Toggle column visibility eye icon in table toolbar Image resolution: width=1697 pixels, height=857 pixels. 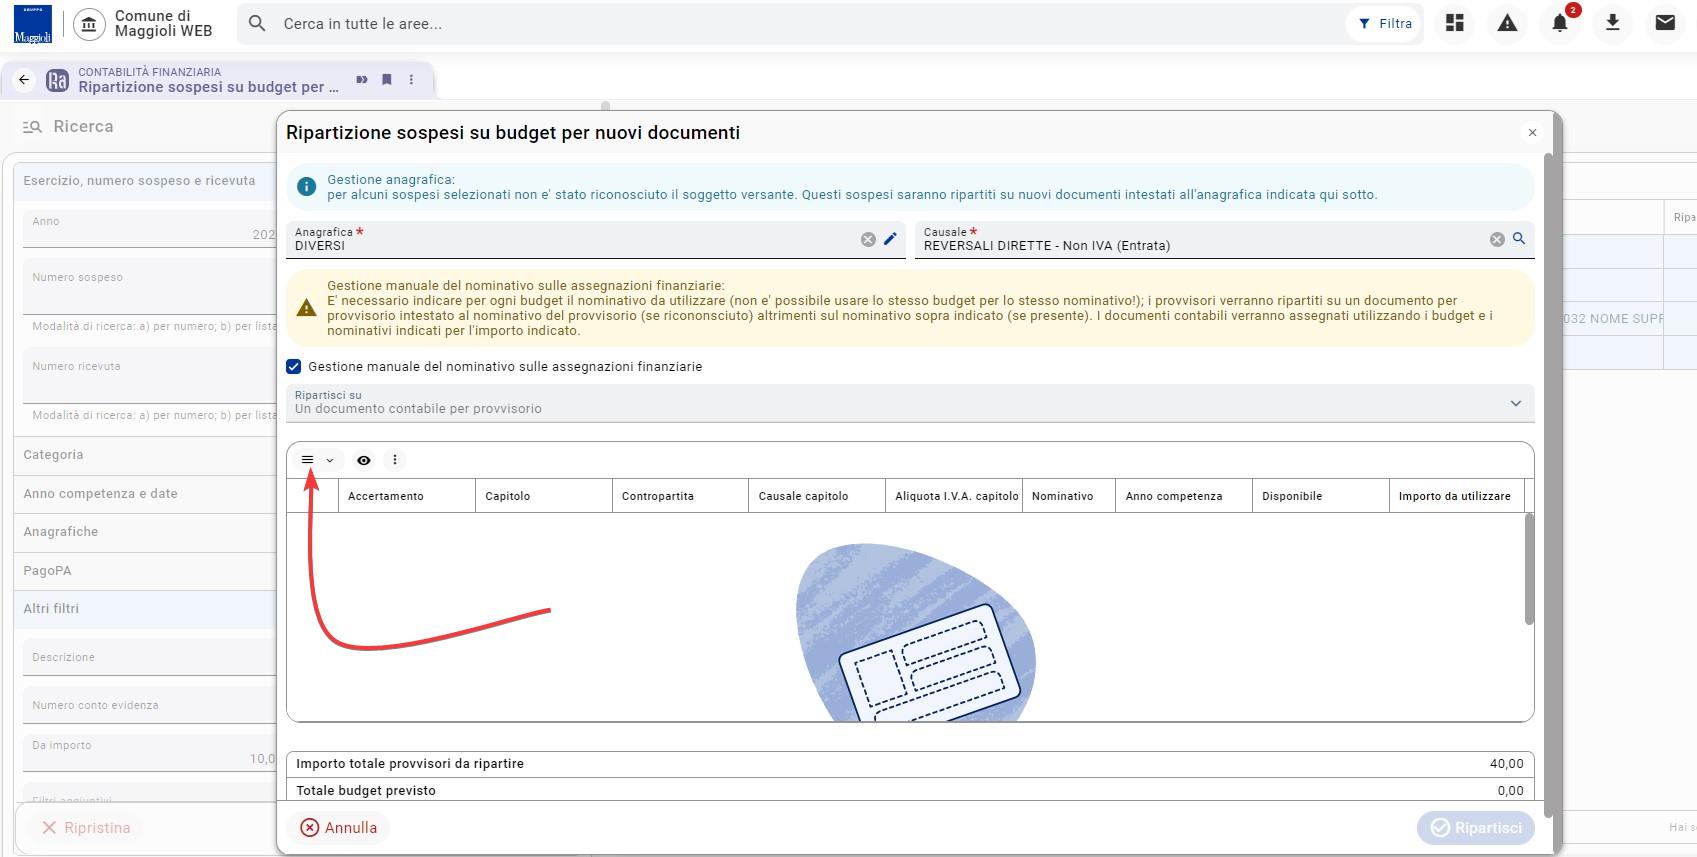[364, 460]
